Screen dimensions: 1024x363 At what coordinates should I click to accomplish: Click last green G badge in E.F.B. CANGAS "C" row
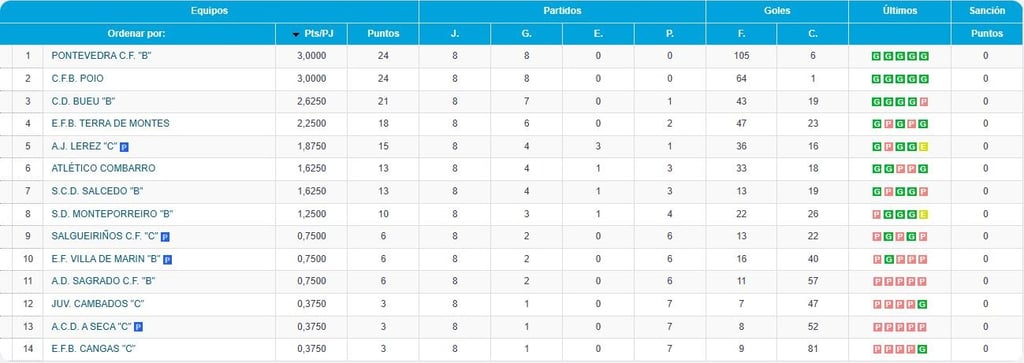[923, 349]
